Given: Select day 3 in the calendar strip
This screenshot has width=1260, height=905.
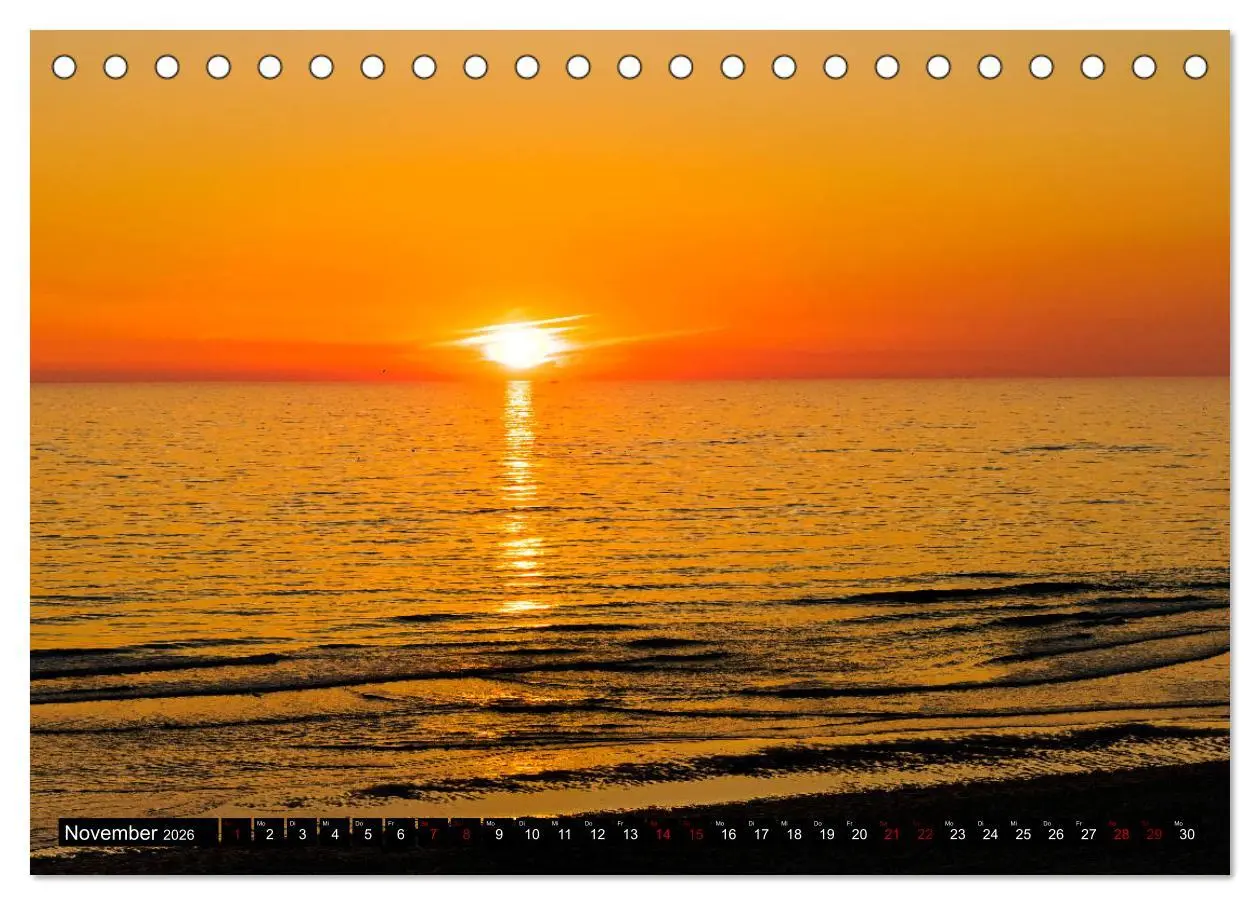Looking at the screenshot, I should (x=302, y=834).
